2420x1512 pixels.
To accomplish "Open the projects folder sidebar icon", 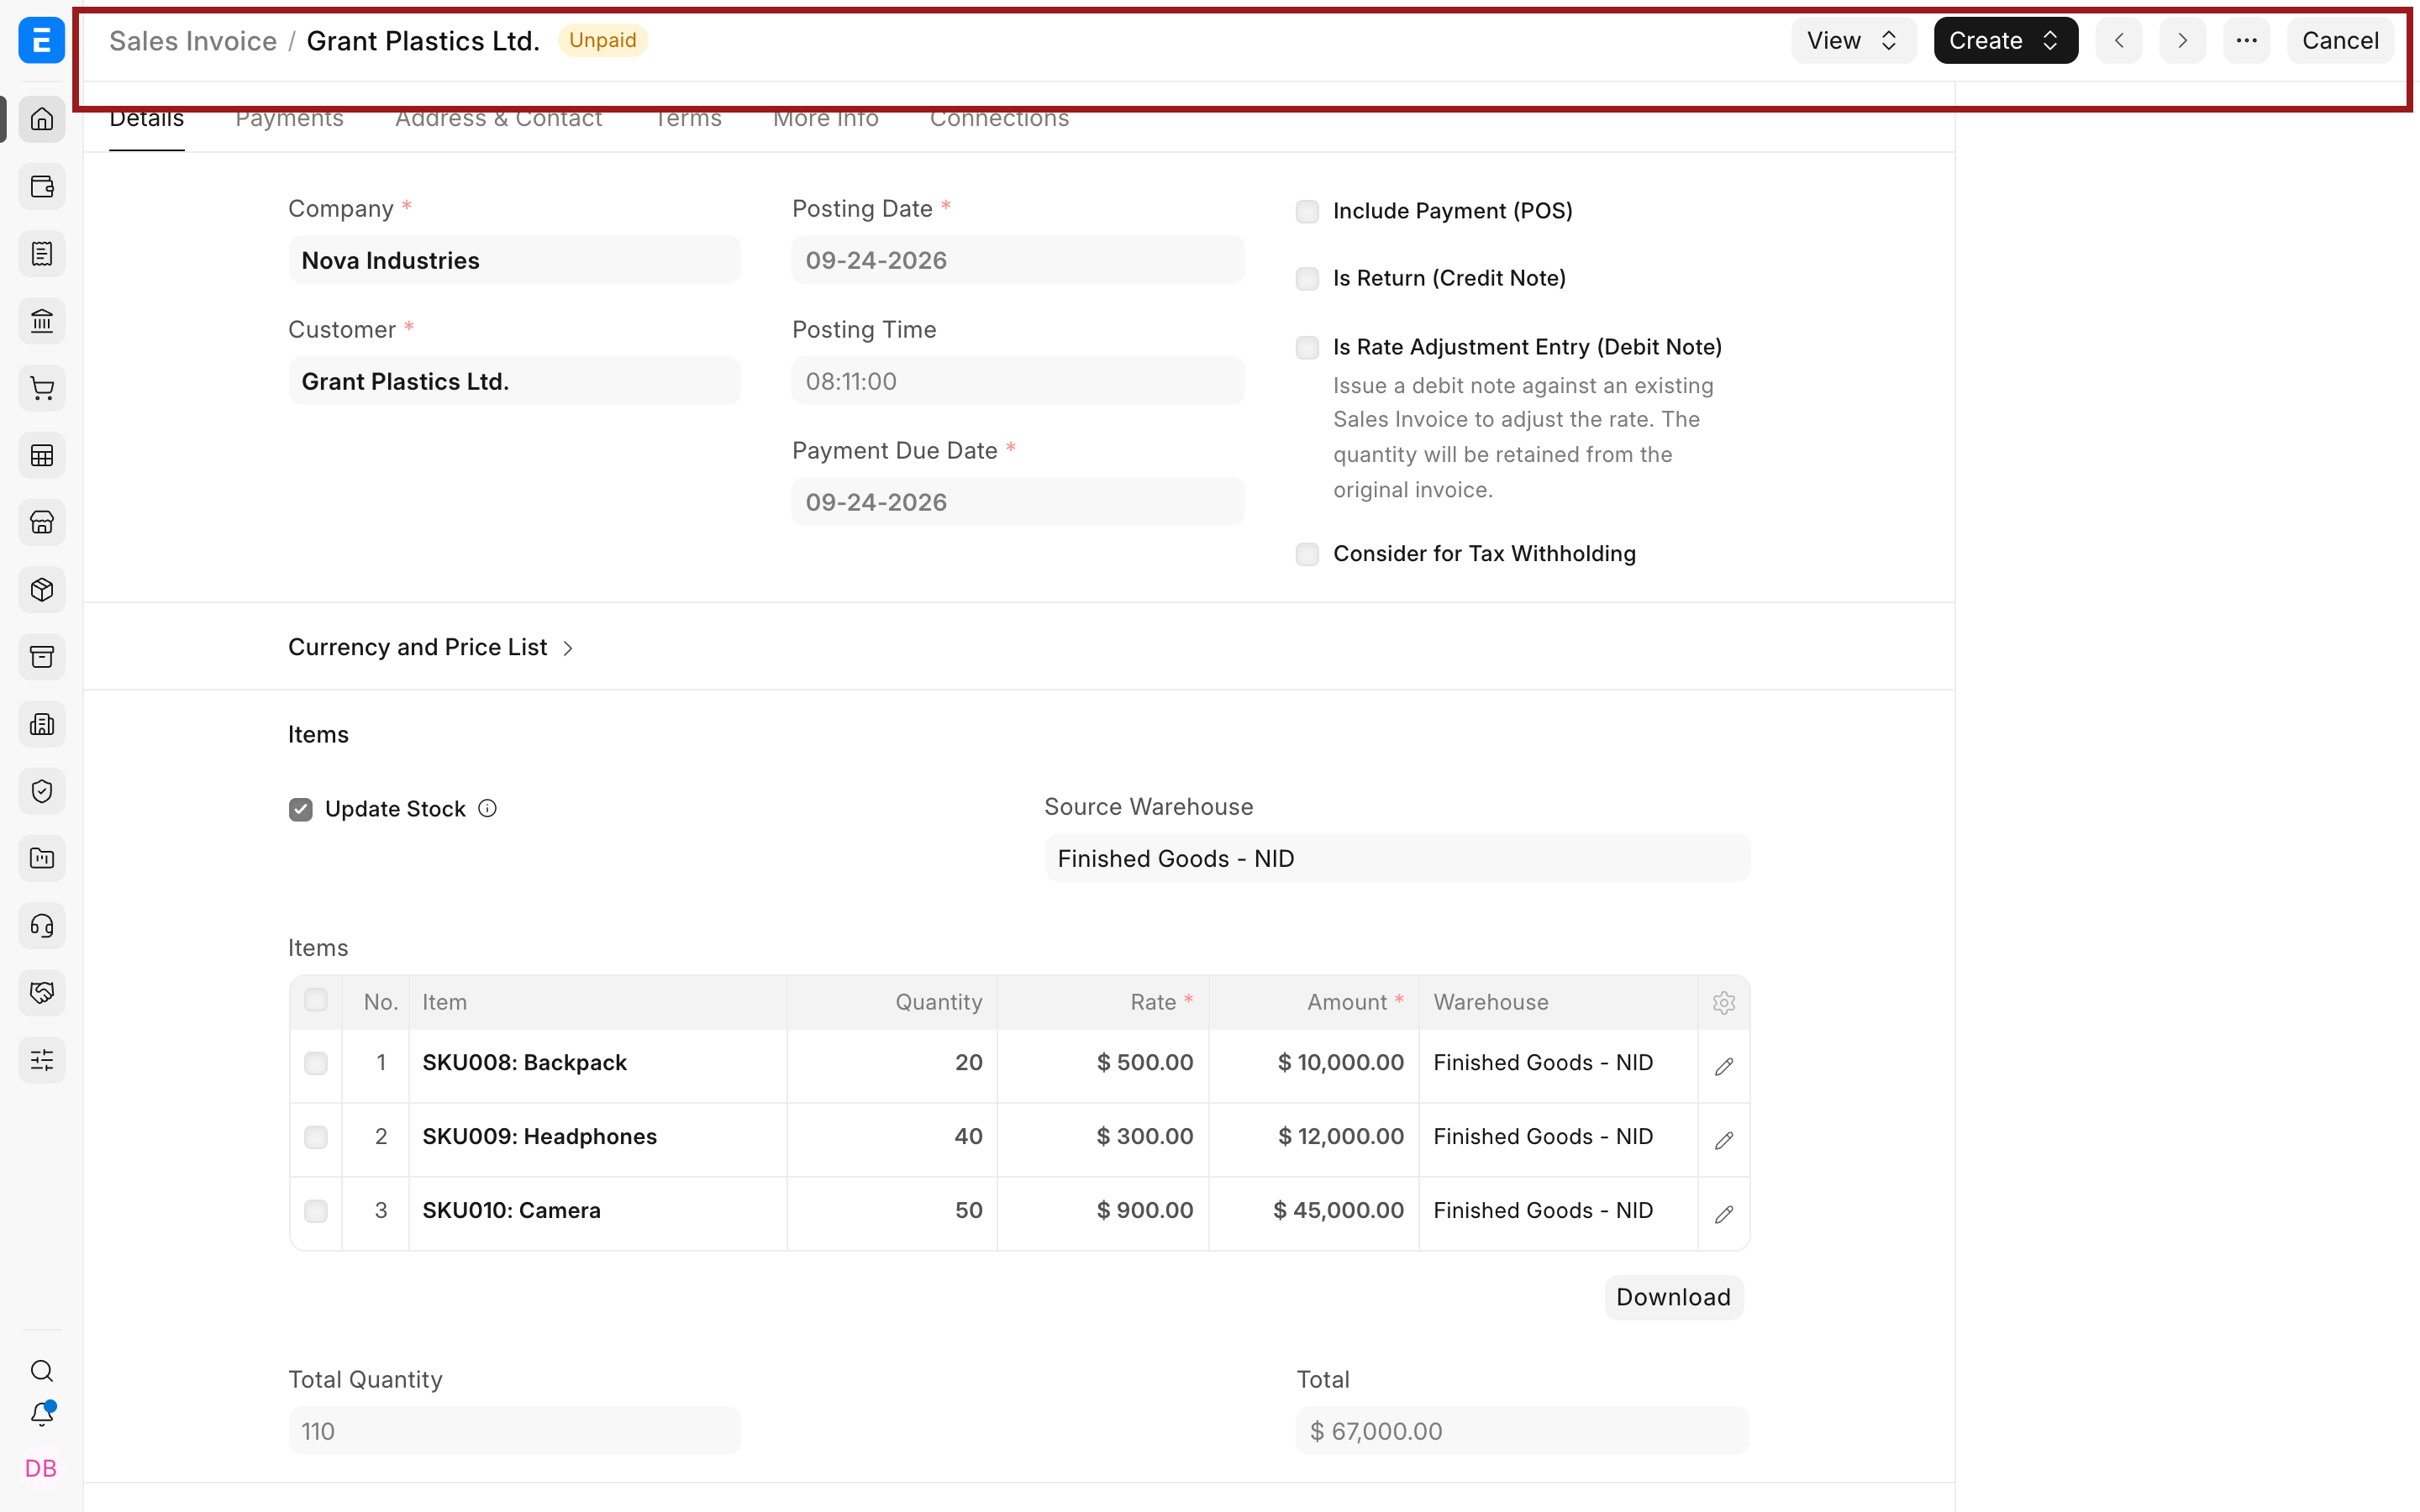I will pos(41,858).
